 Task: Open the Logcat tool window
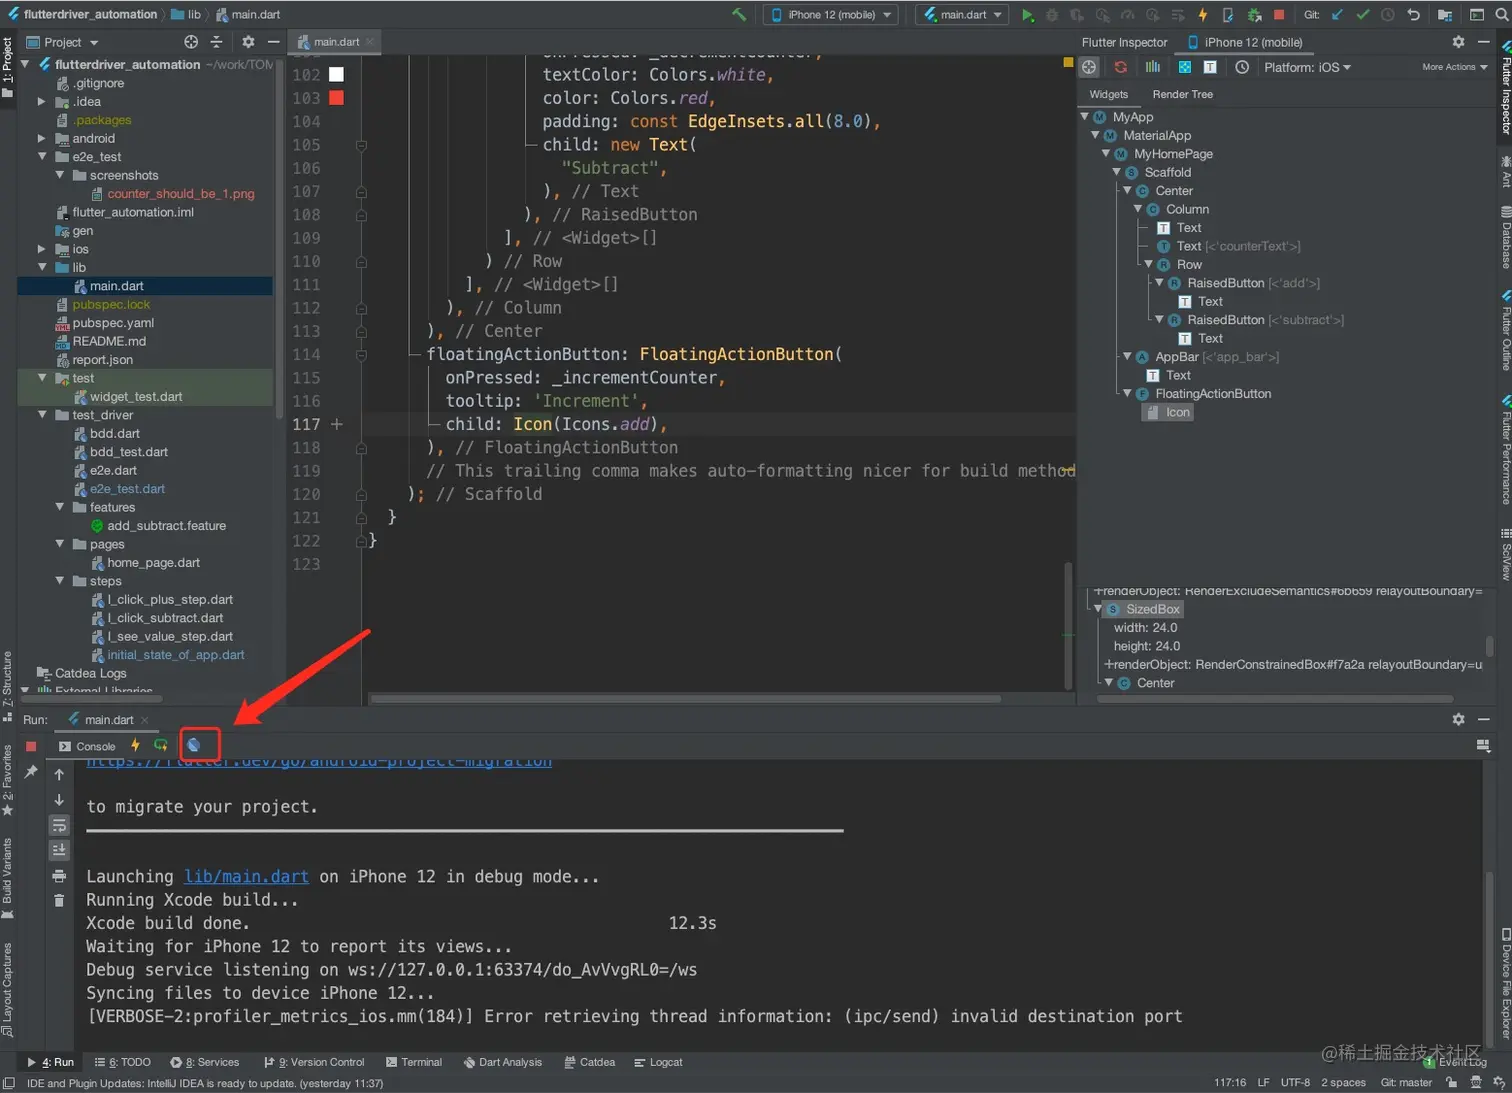pyautogui.click(x=658, y=1062)
